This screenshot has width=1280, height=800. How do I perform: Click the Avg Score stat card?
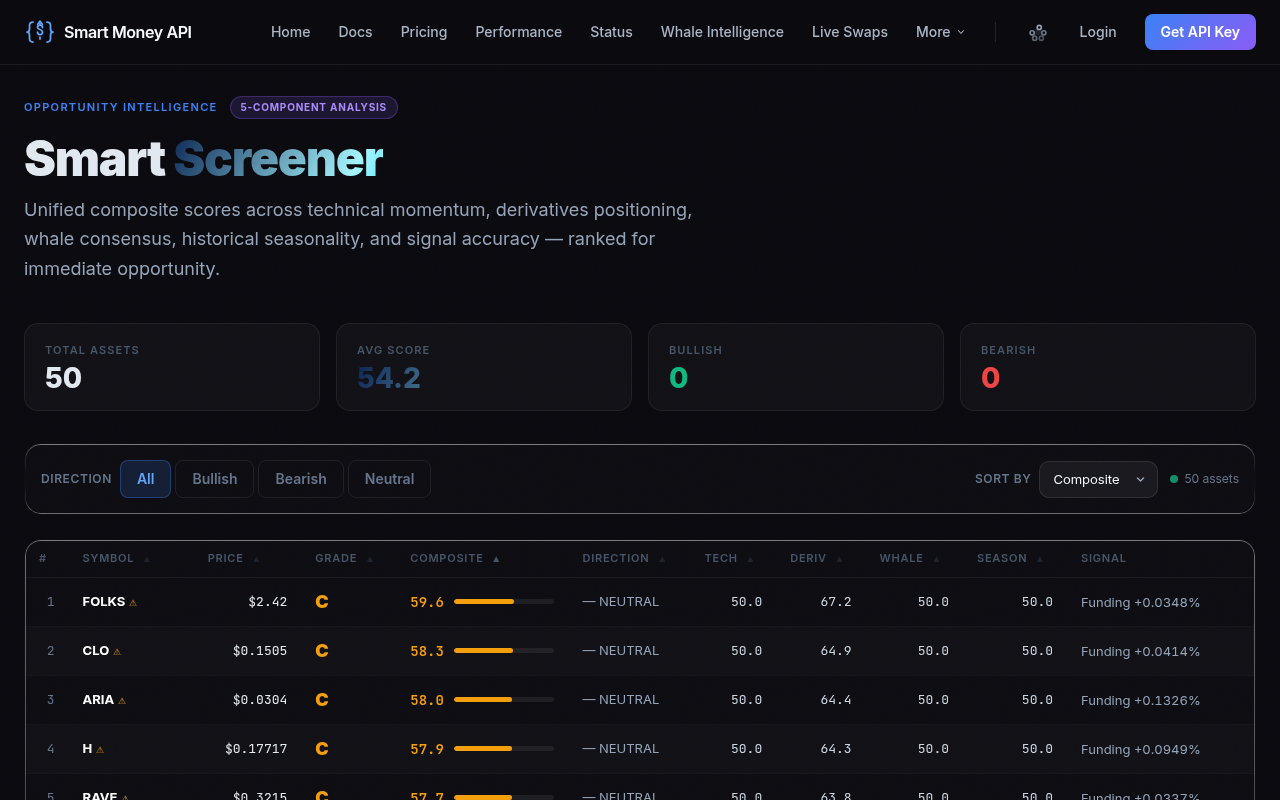click(x=484, y=367)
